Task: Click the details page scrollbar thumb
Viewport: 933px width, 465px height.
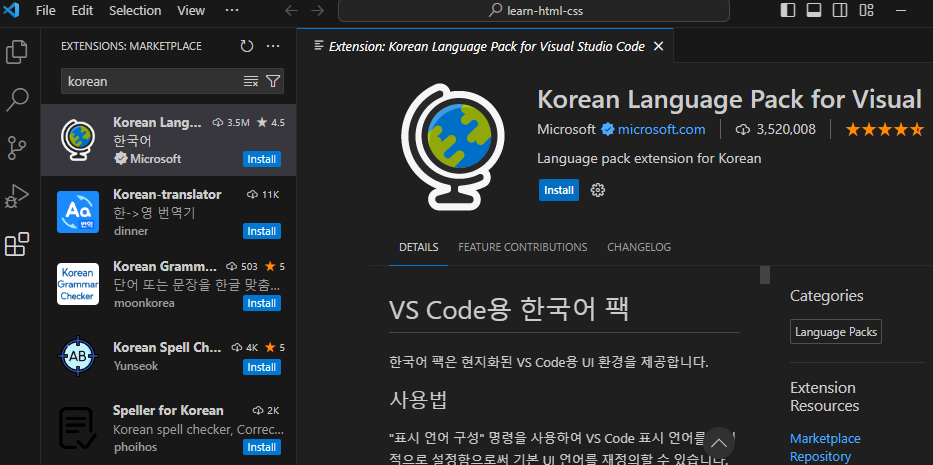Action: 765,275
